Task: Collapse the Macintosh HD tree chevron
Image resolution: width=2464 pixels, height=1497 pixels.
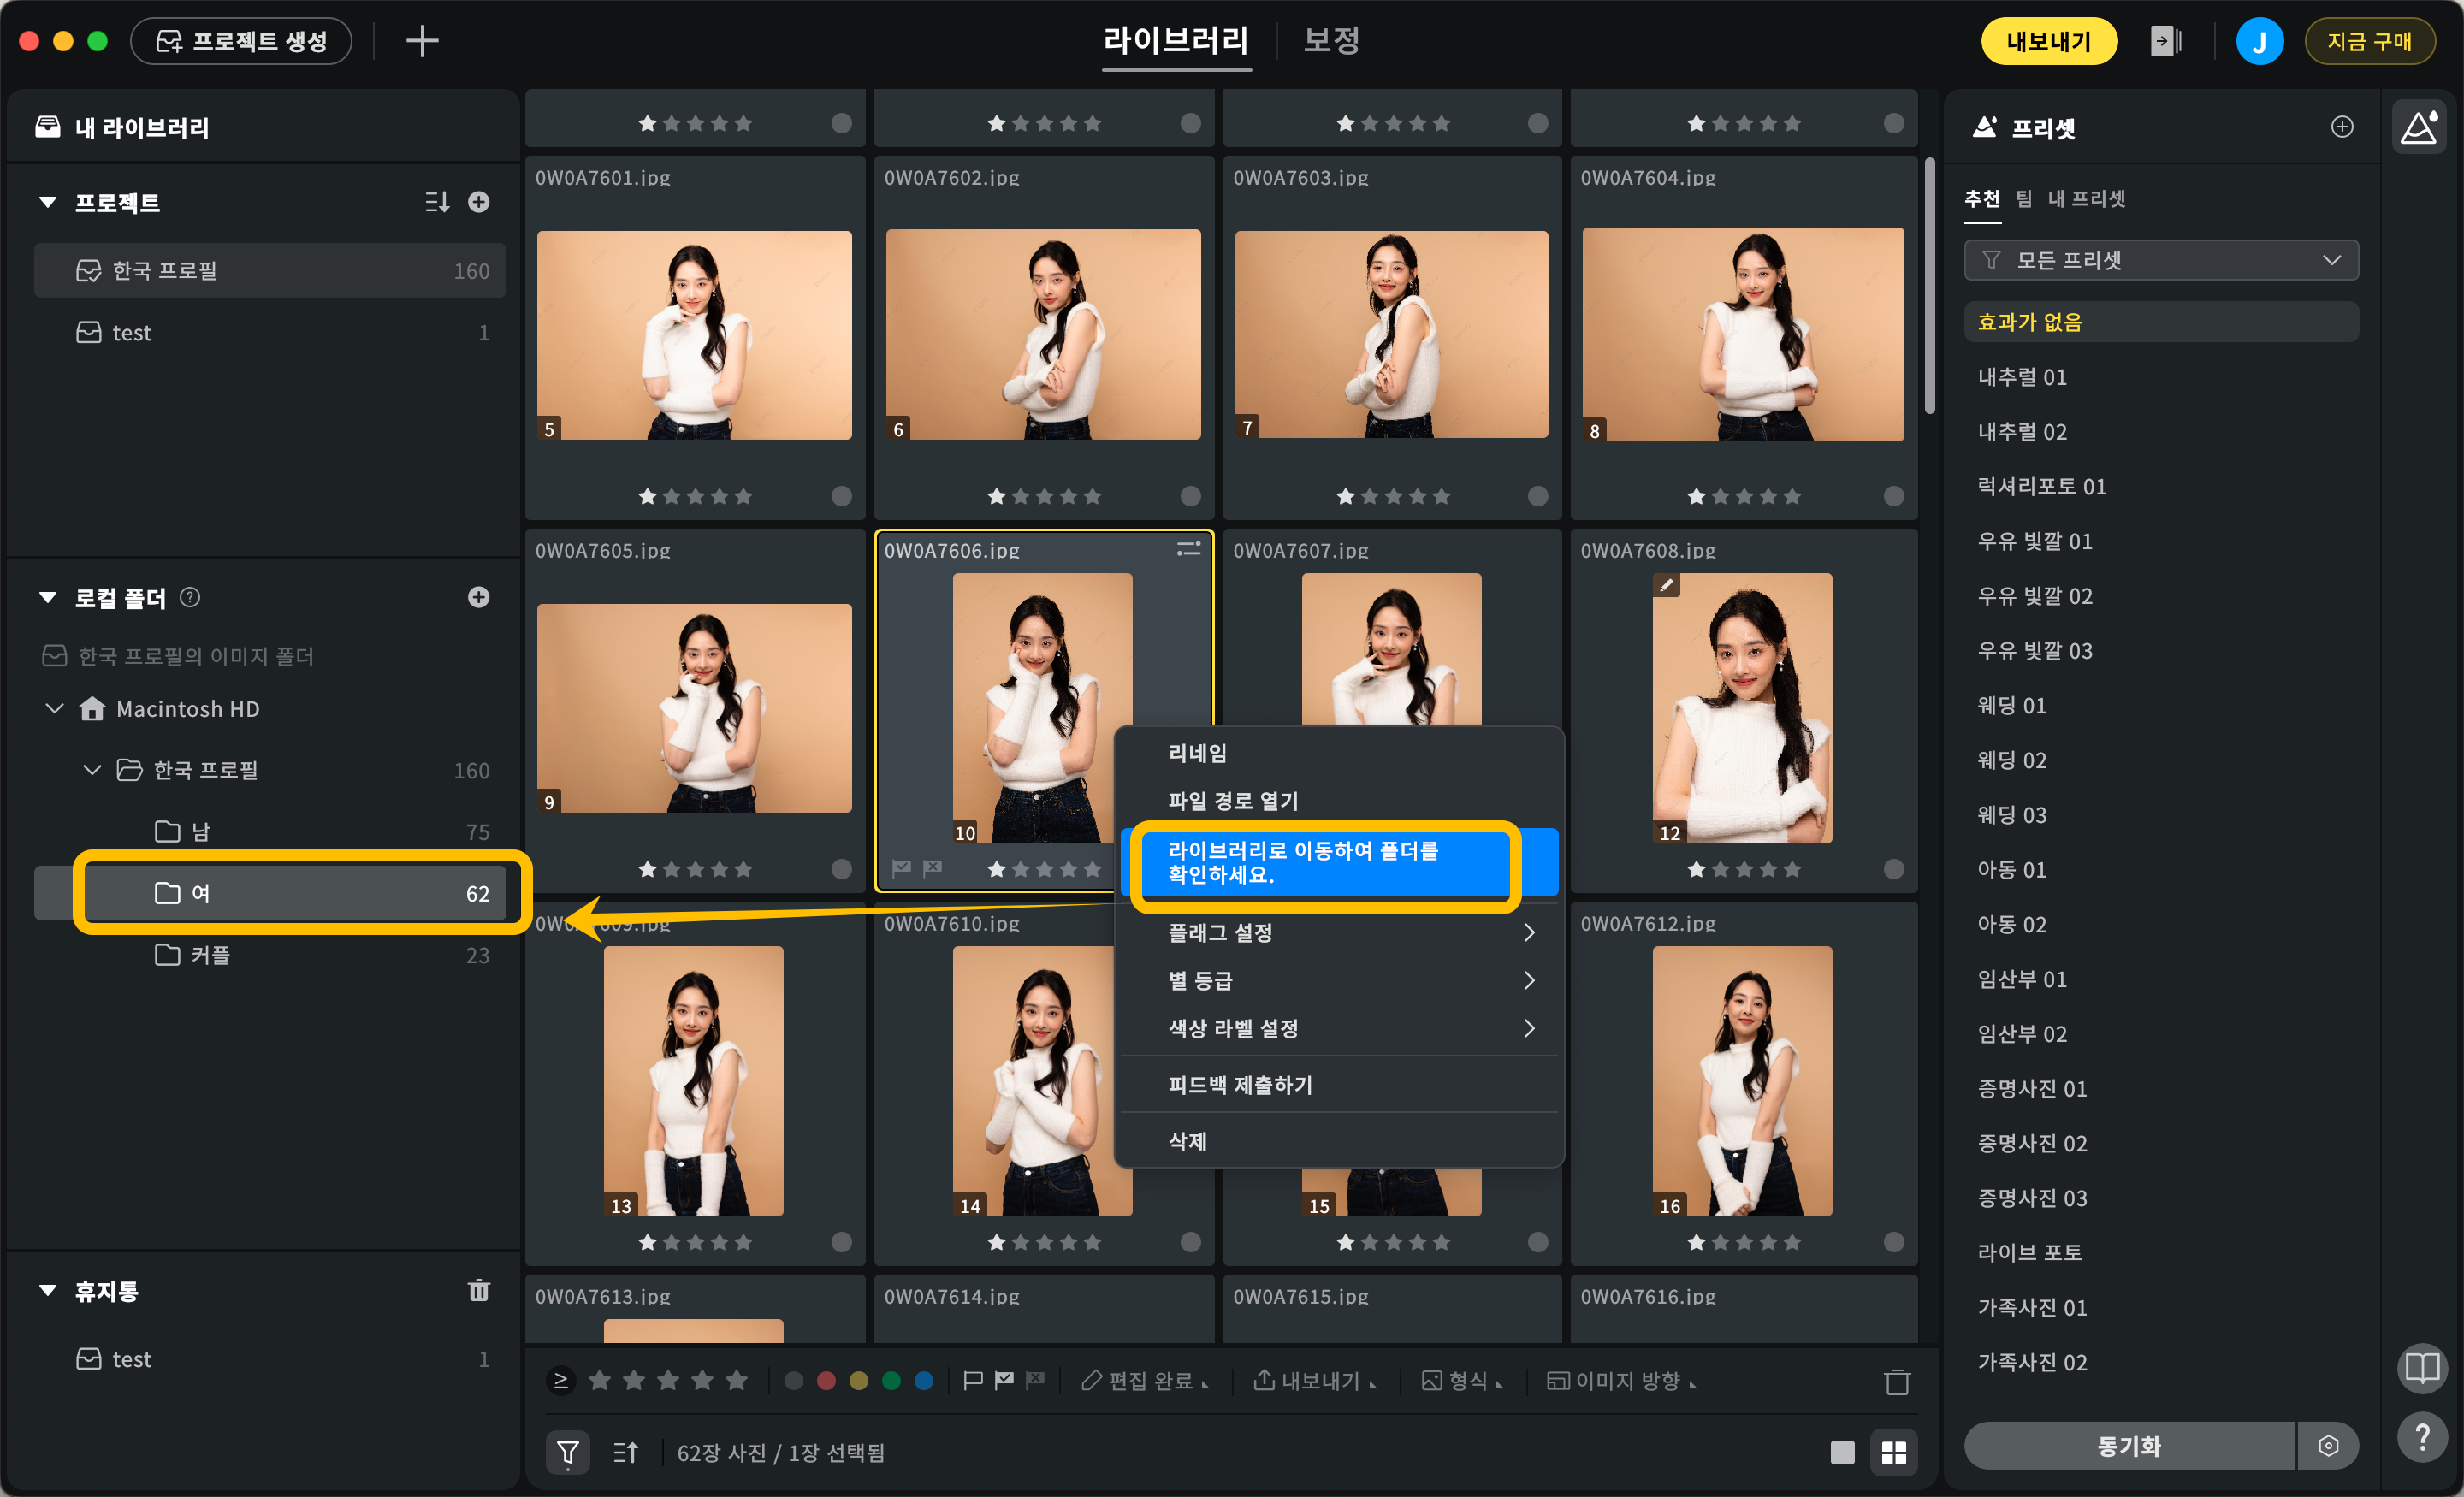Action: [55, 708]
